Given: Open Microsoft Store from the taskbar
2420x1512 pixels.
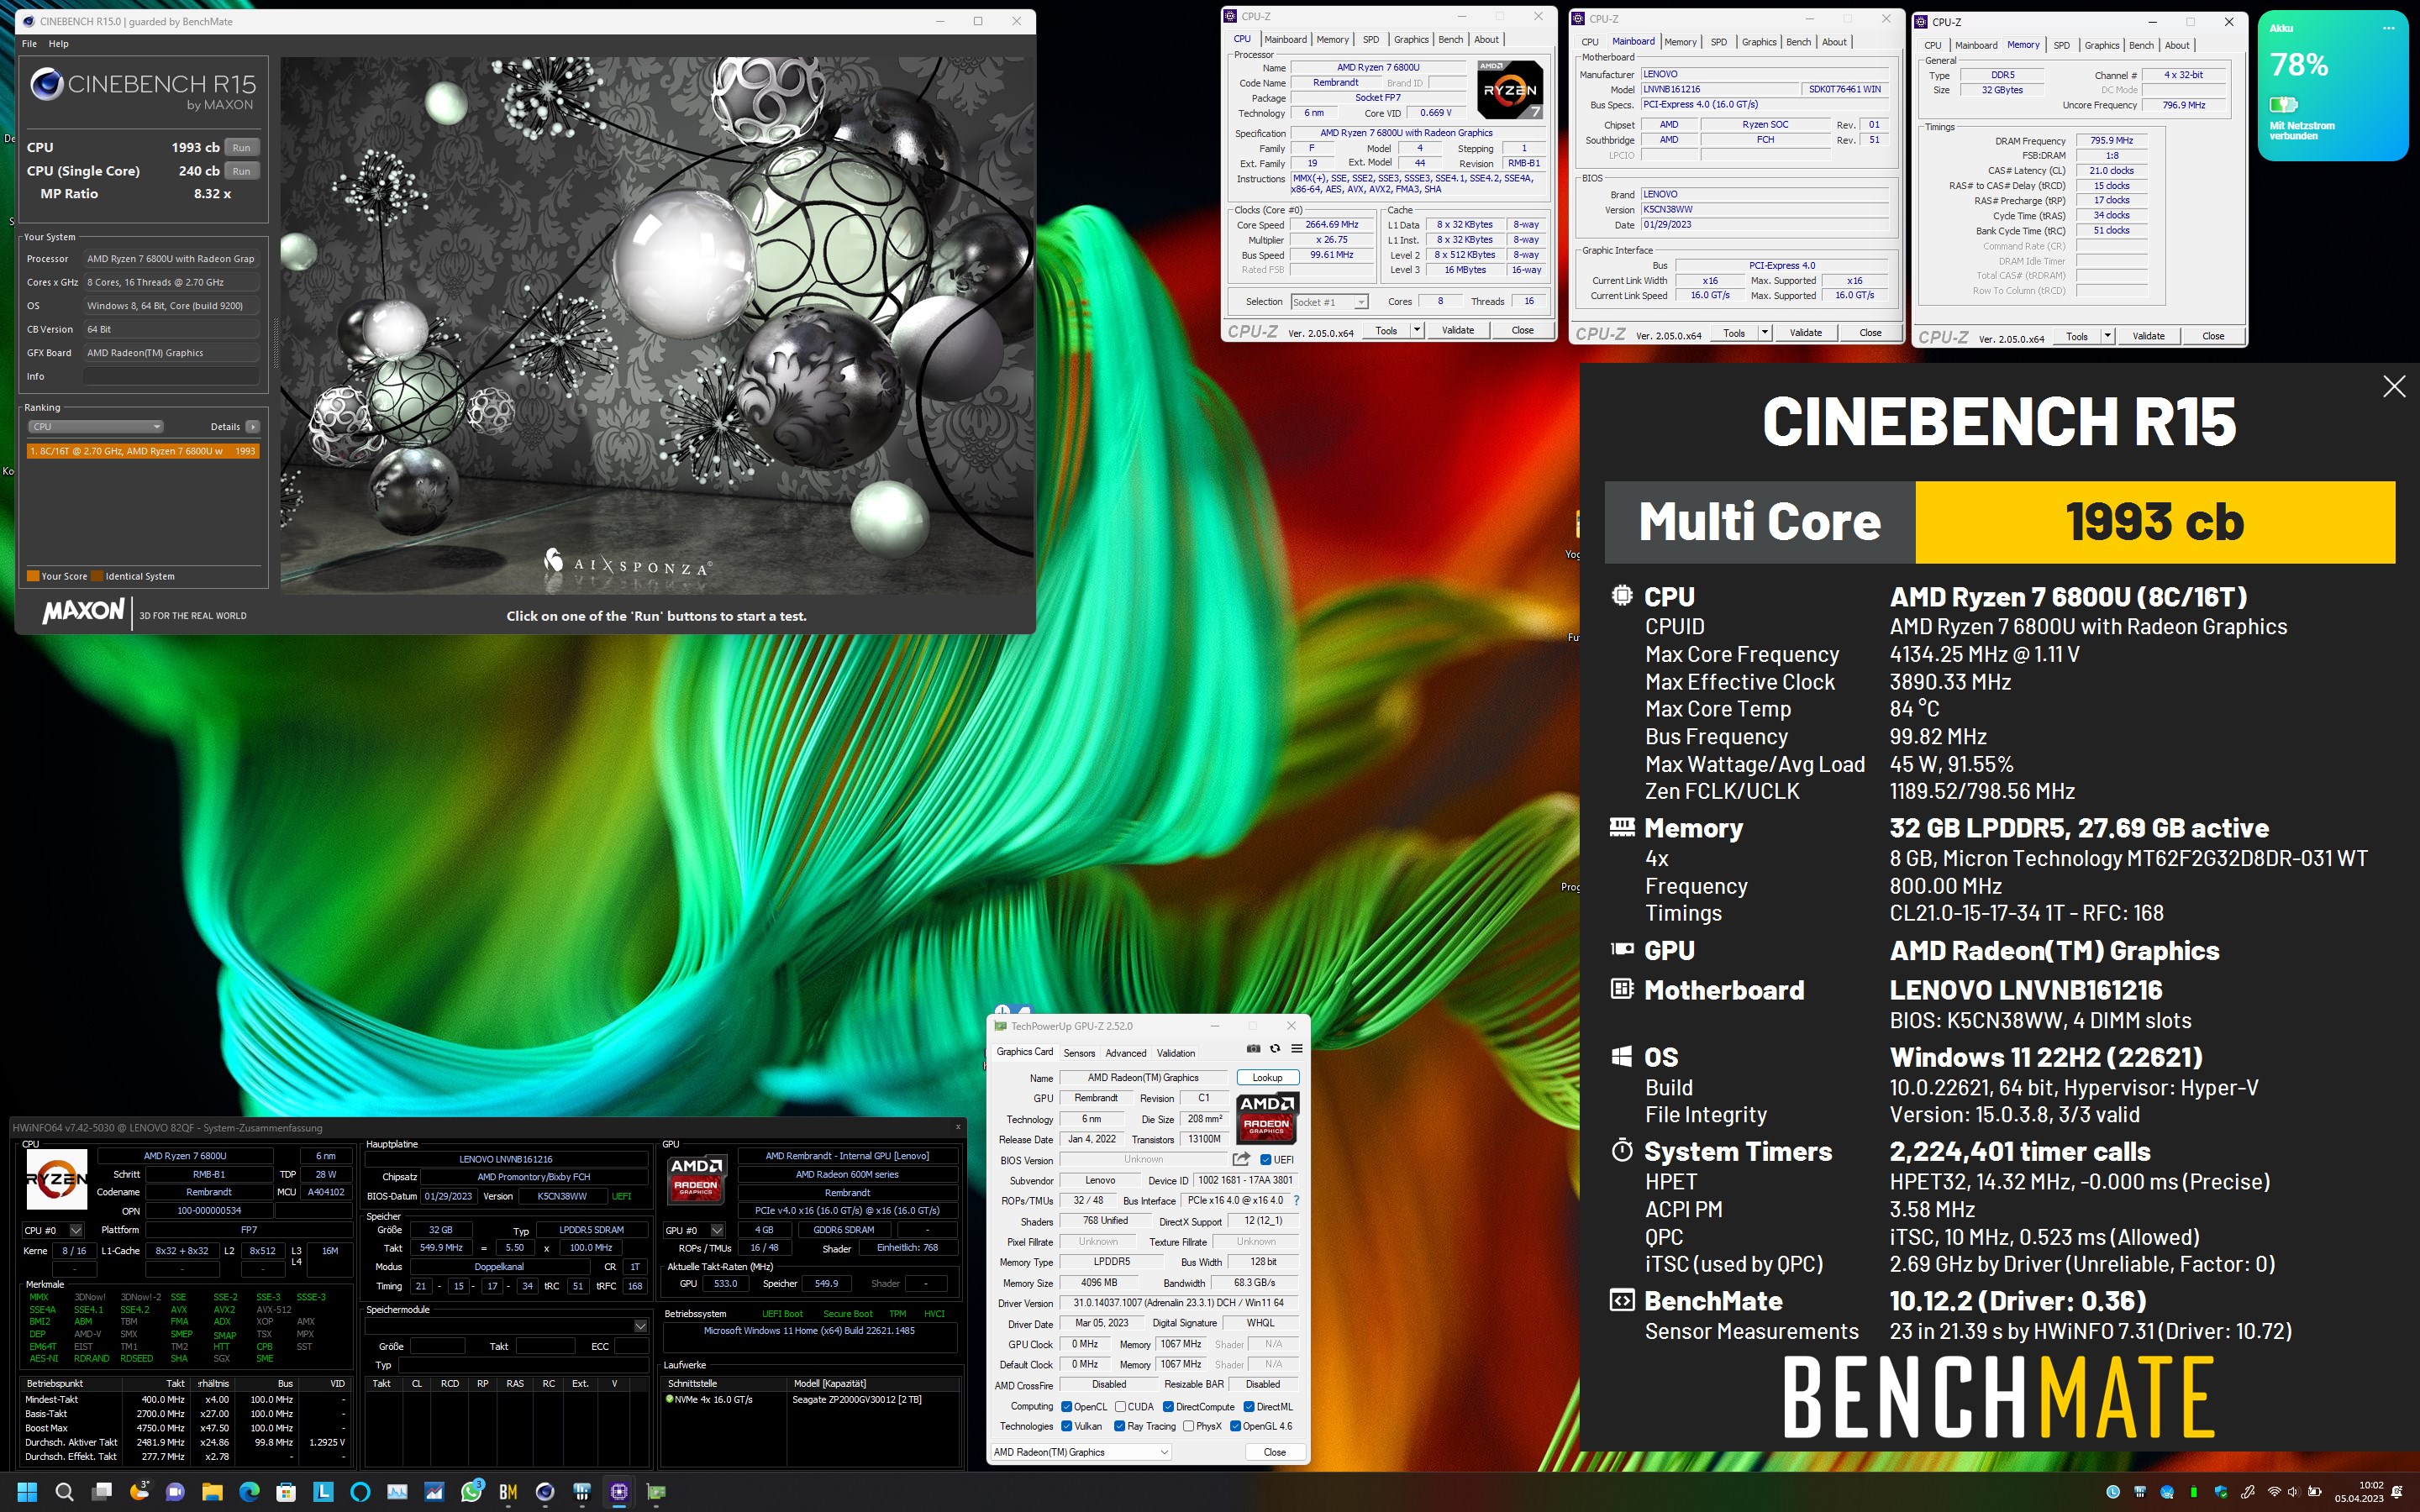Looking at the screenshot, I should coord(286,1492).
